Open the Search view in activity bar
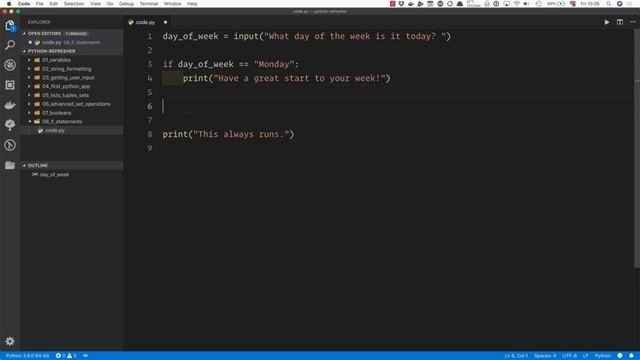The height and width of the screenshot is (360, 640). 10,45
